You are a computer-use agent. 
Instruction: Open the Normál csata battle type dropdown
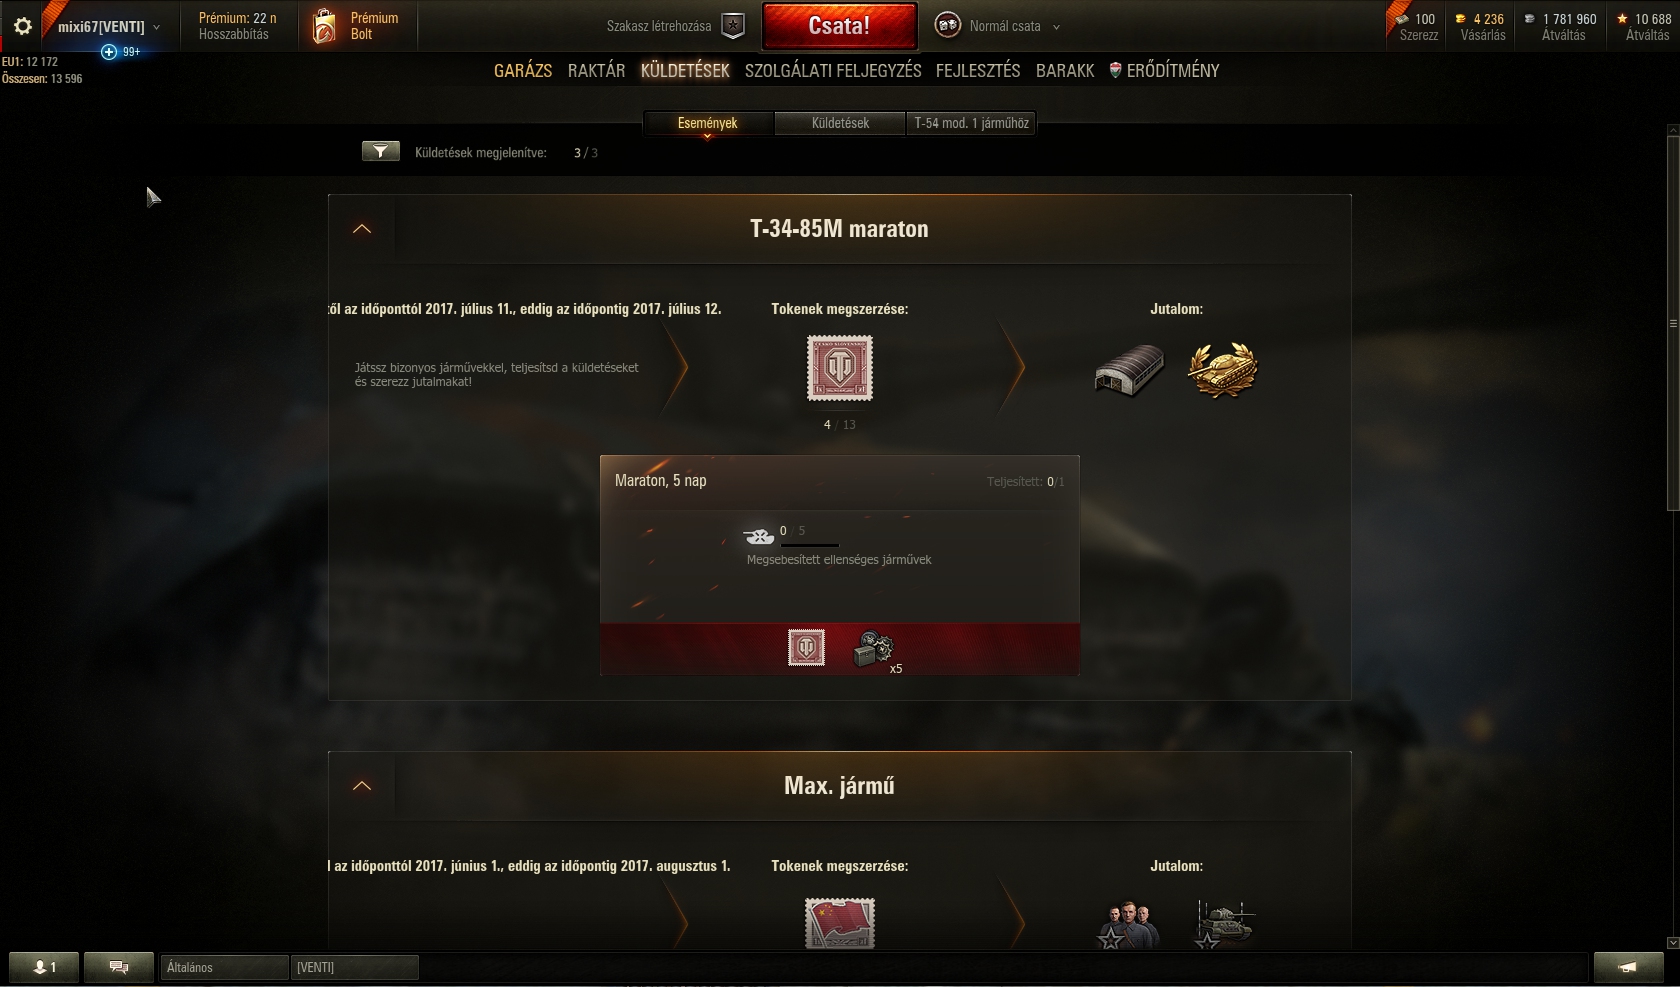(998, 26)
